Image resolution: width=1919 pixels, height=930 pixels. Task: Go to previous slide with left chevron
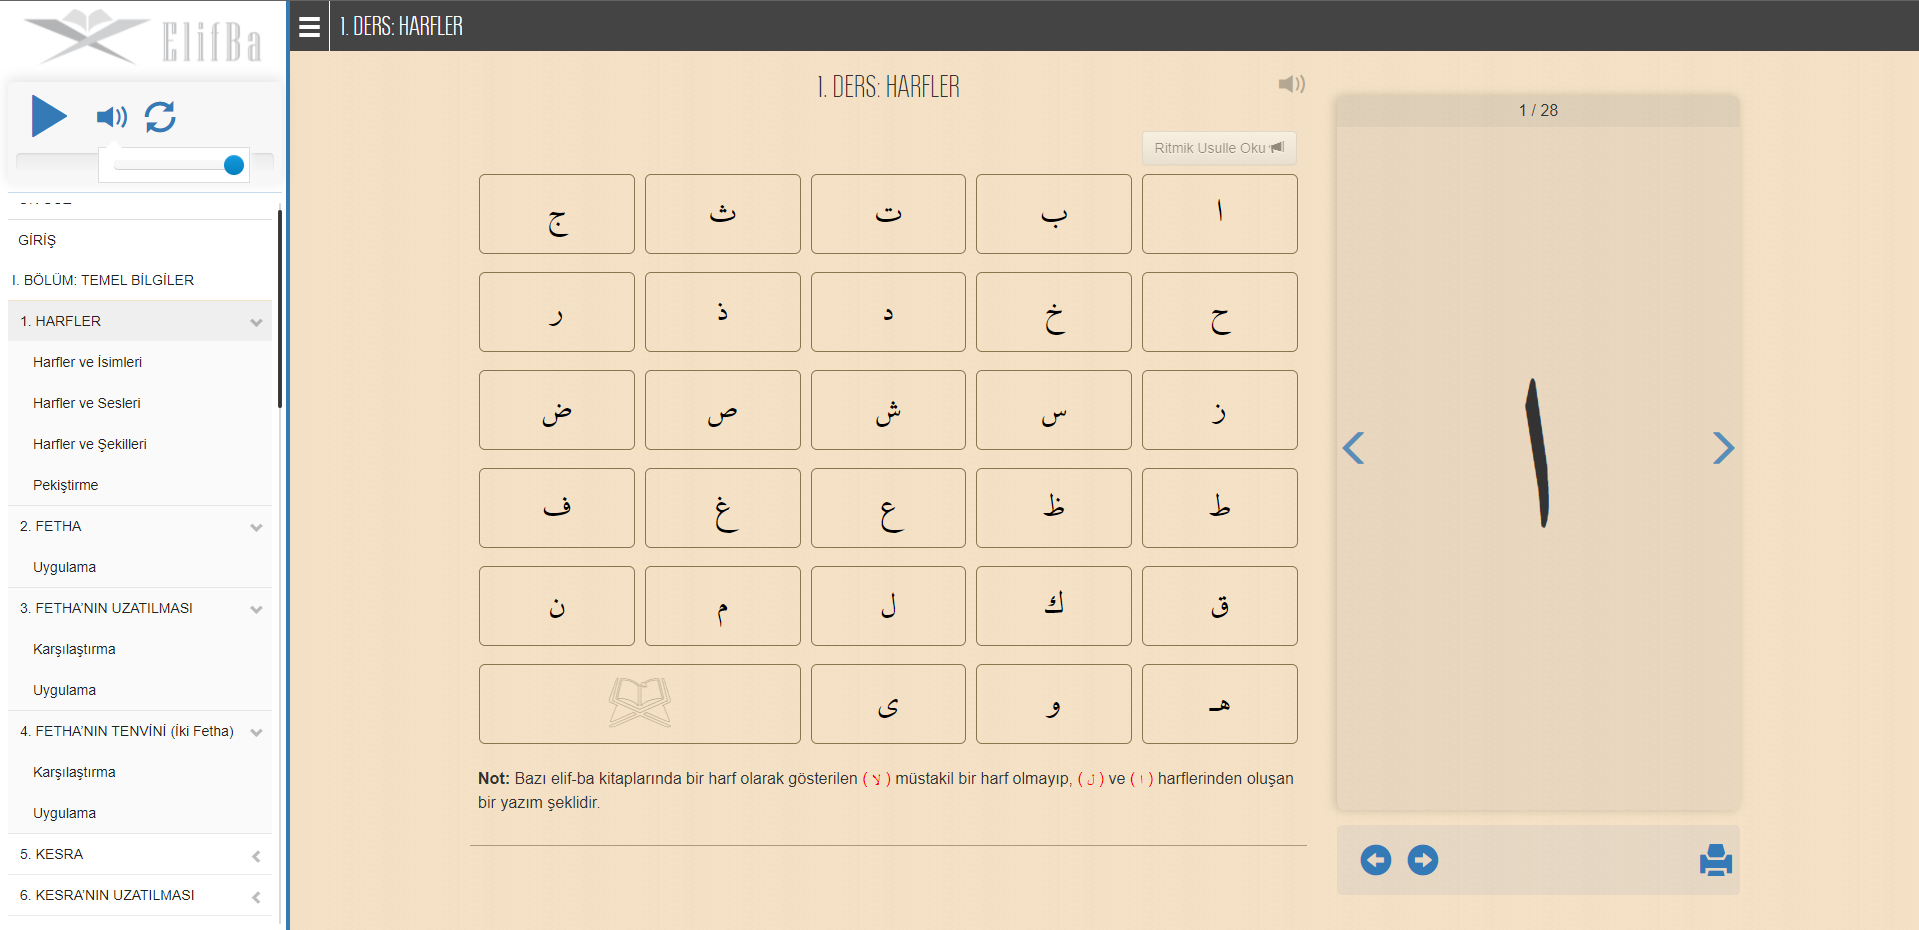tap(1353, 448)
